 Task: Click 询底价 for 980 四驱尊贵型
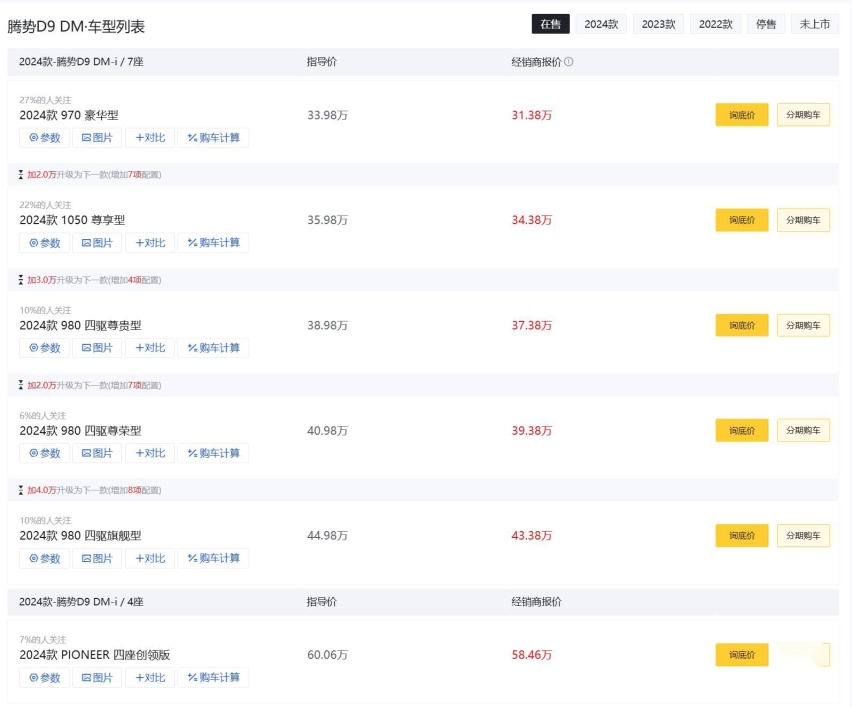742,325
